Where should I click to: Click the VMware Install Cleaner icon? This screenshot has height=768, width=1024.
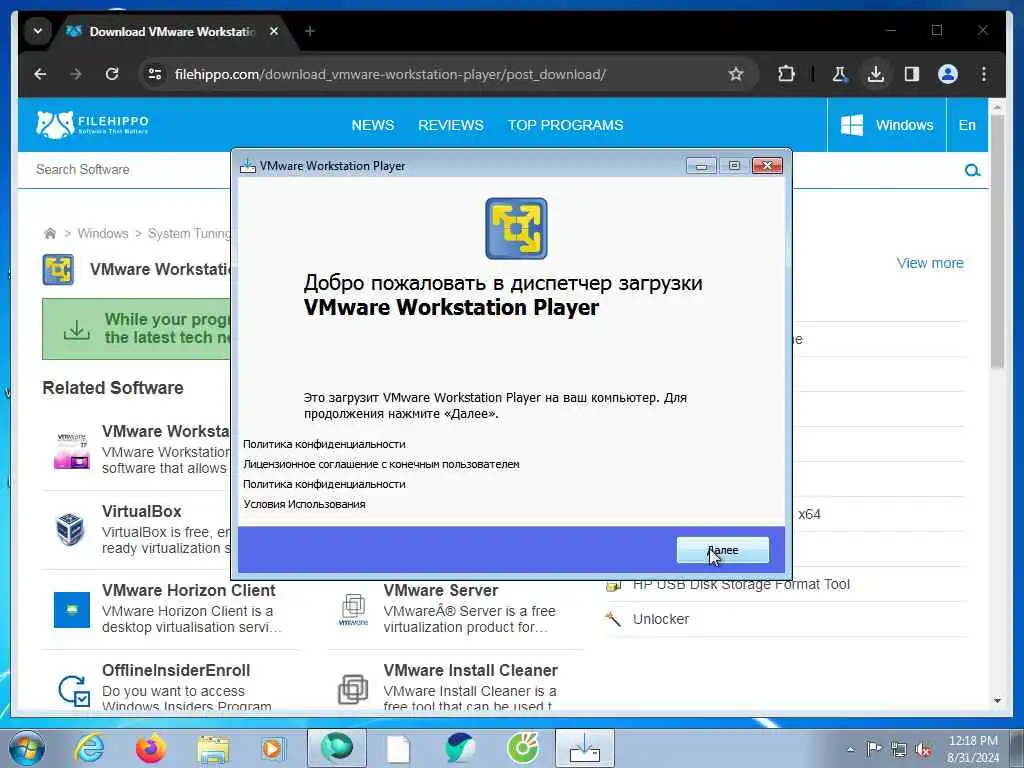353,690
